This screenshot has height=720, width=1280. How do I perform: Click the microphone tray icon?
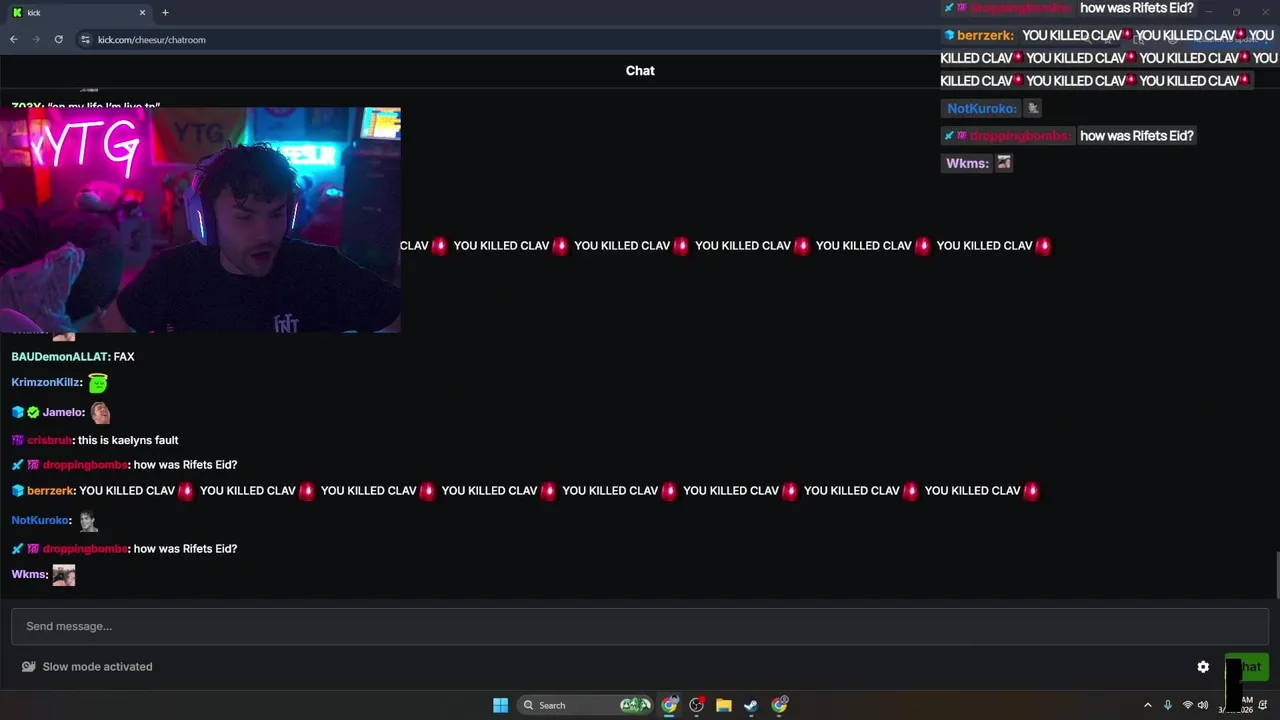coord(1168,705)
